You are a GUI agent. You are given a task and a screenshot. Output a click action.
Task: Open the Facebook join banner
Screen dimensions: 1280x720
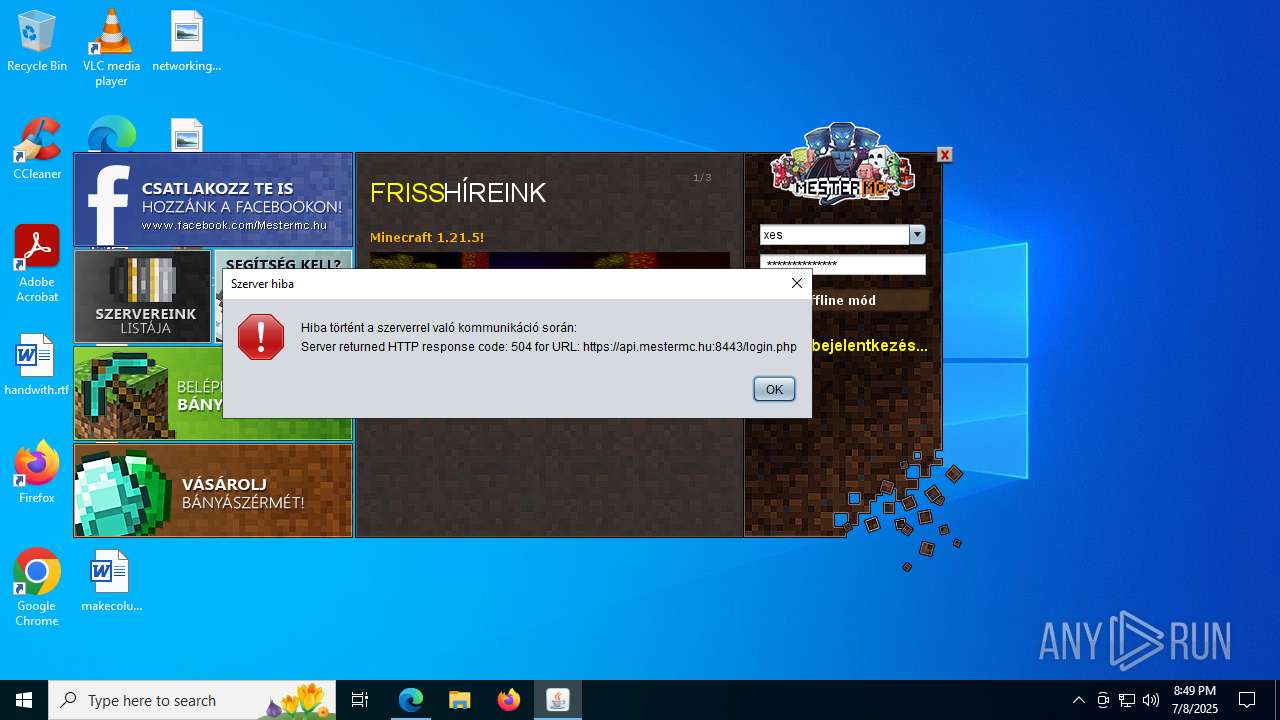coord(213,200)
